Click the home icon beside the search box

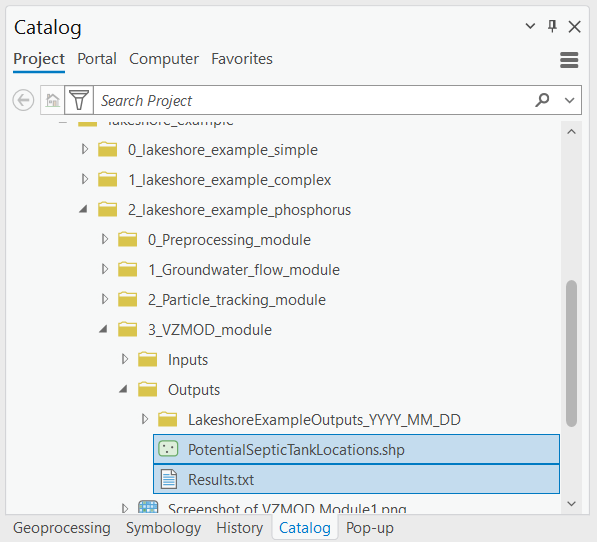[53, 100]
